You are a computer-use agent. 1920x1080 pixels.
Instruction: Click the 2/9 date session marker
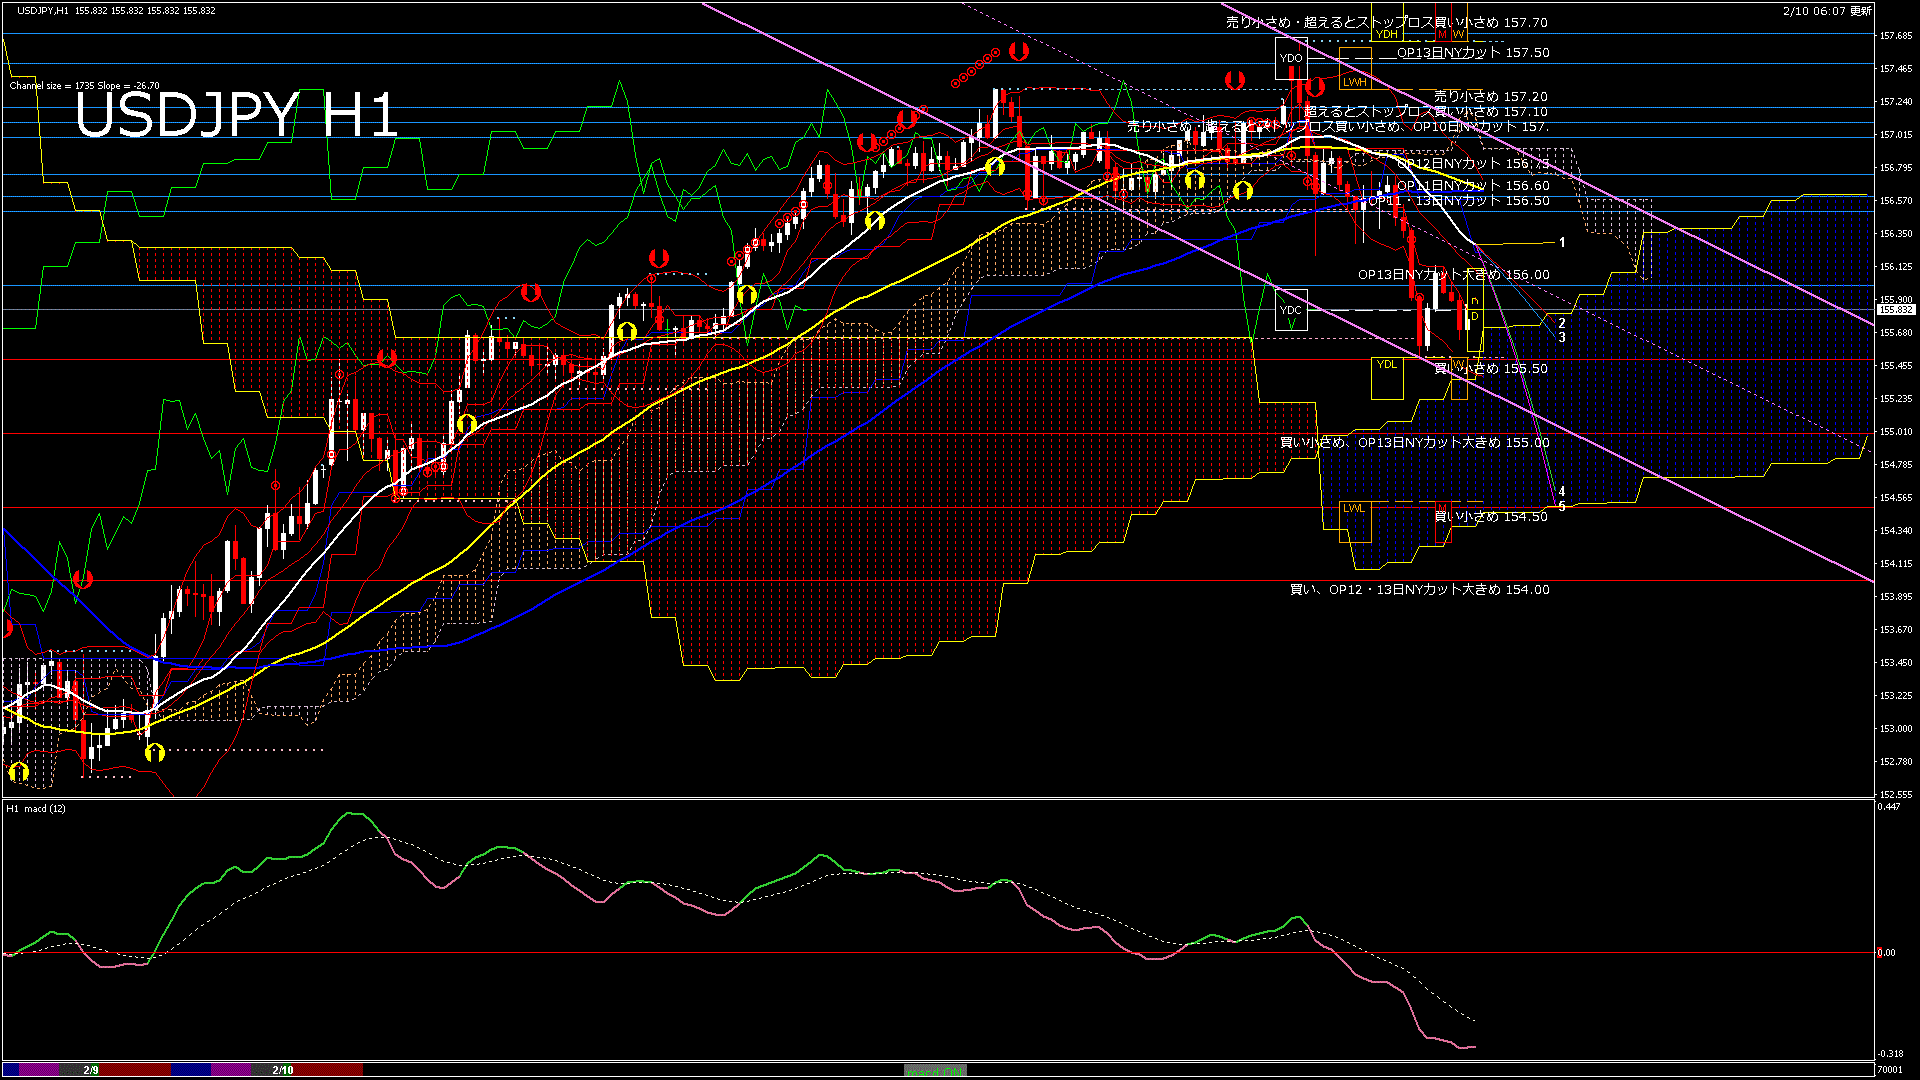(x=91, y=1070)
